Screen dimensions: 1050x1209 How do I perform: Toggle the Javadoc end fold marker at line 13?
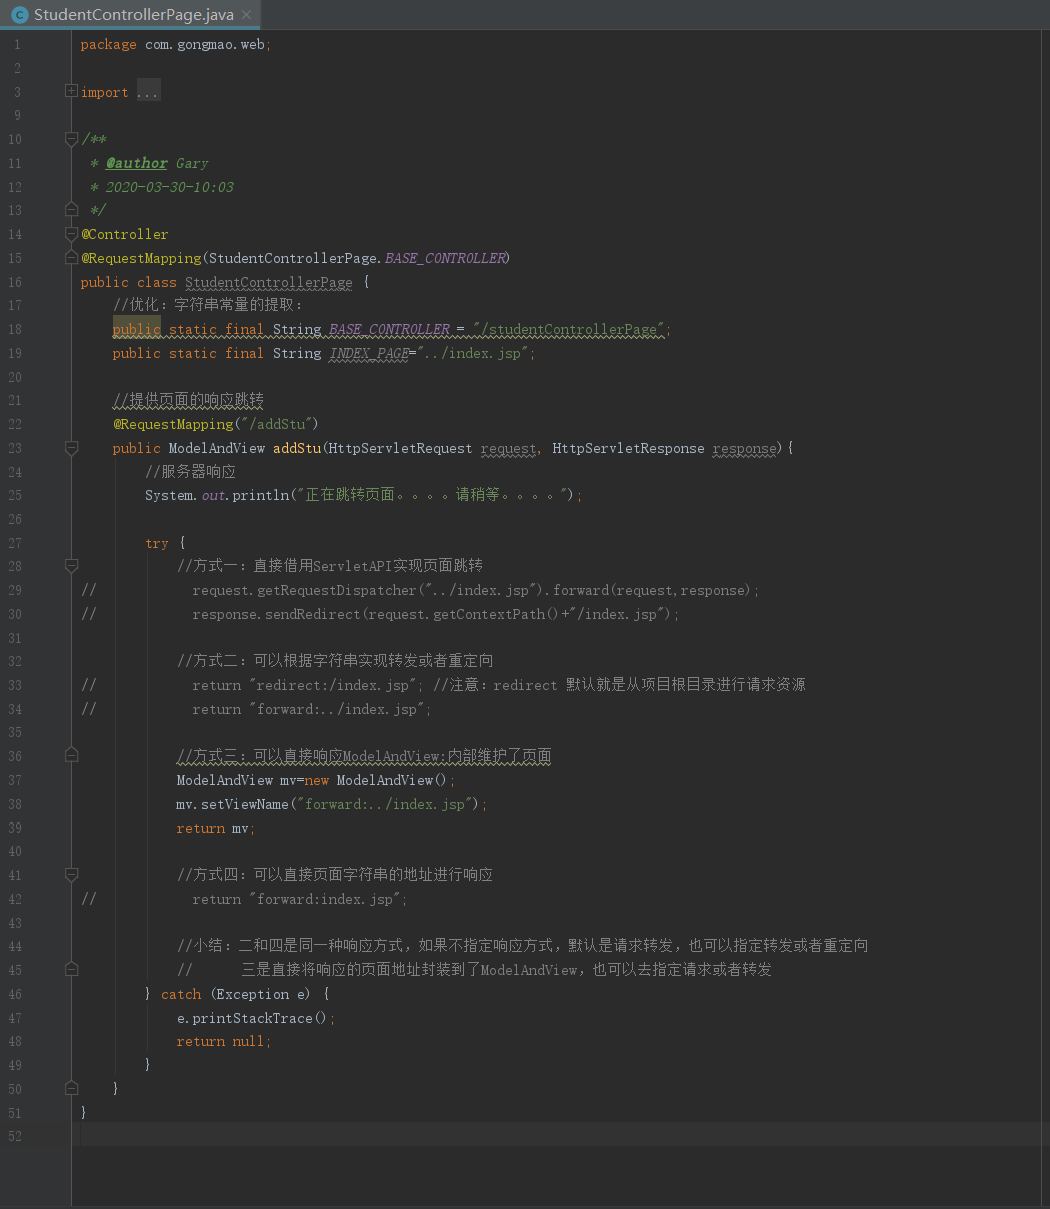(x=70, y=210)
